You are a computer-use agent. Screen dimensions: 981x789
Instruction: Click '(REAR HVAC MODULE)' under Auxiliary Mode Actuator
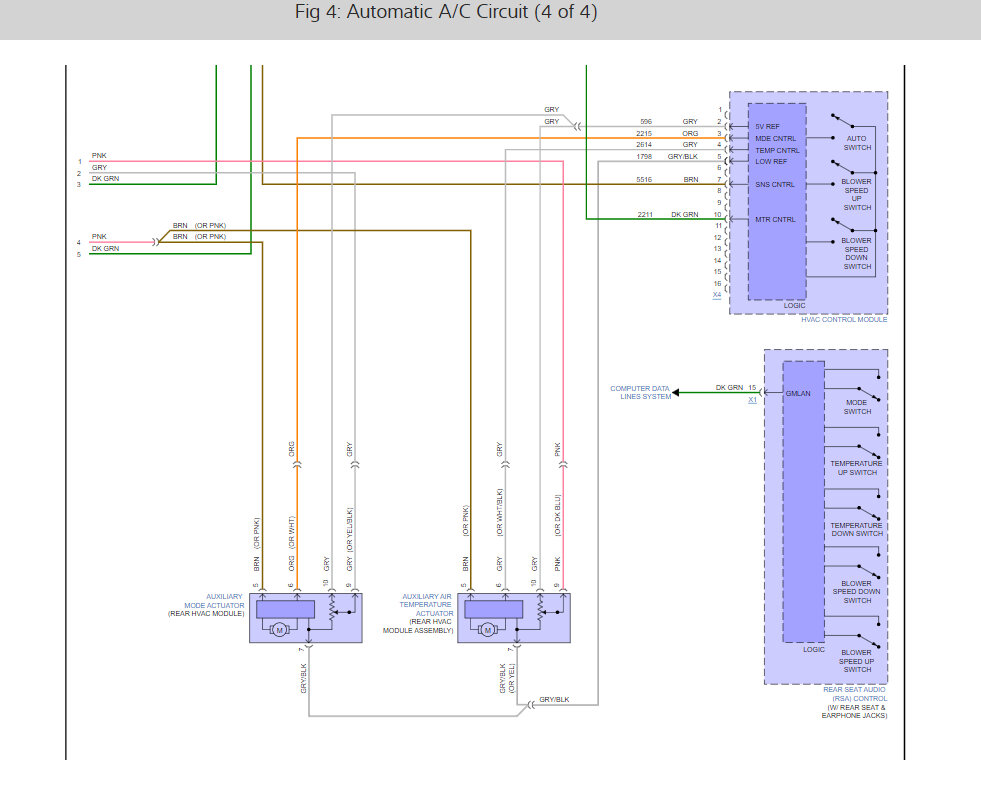pyautogui.click(x=206, y=614)
